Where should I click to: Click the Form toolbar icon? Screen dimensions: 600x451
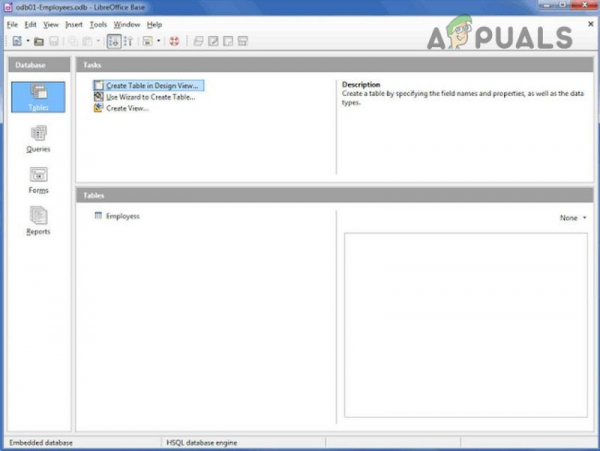(148, 41)
